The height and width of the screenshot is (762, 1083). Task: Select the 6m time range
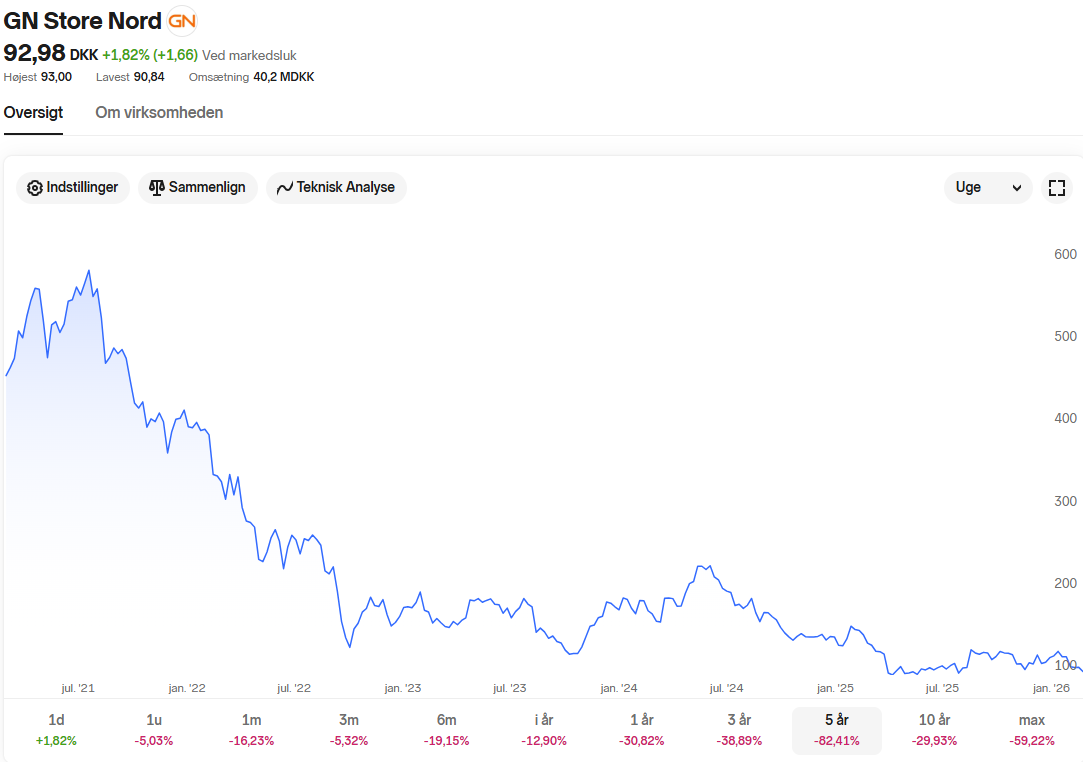(x=446, y=730)
